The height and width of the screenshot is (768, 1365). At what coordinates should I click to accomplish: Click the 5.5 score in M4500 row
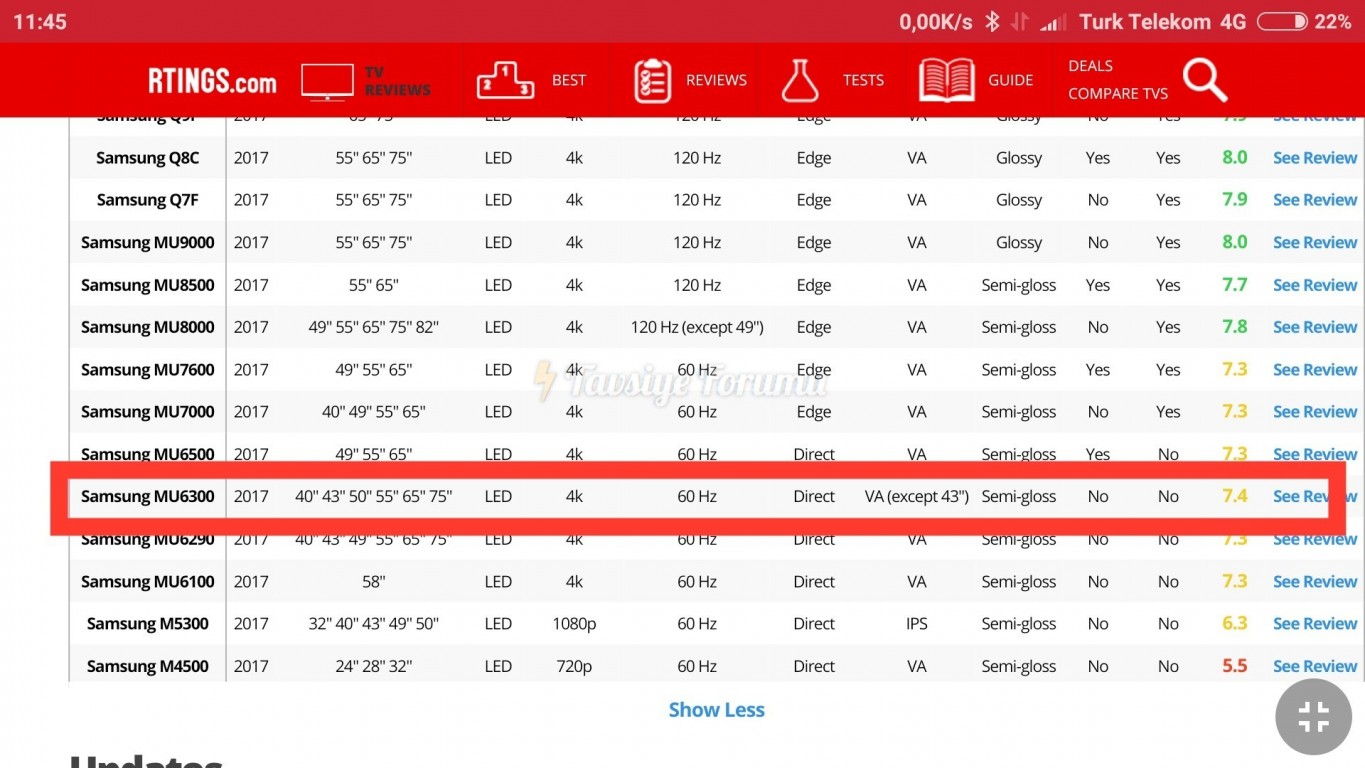(1235, 666)
